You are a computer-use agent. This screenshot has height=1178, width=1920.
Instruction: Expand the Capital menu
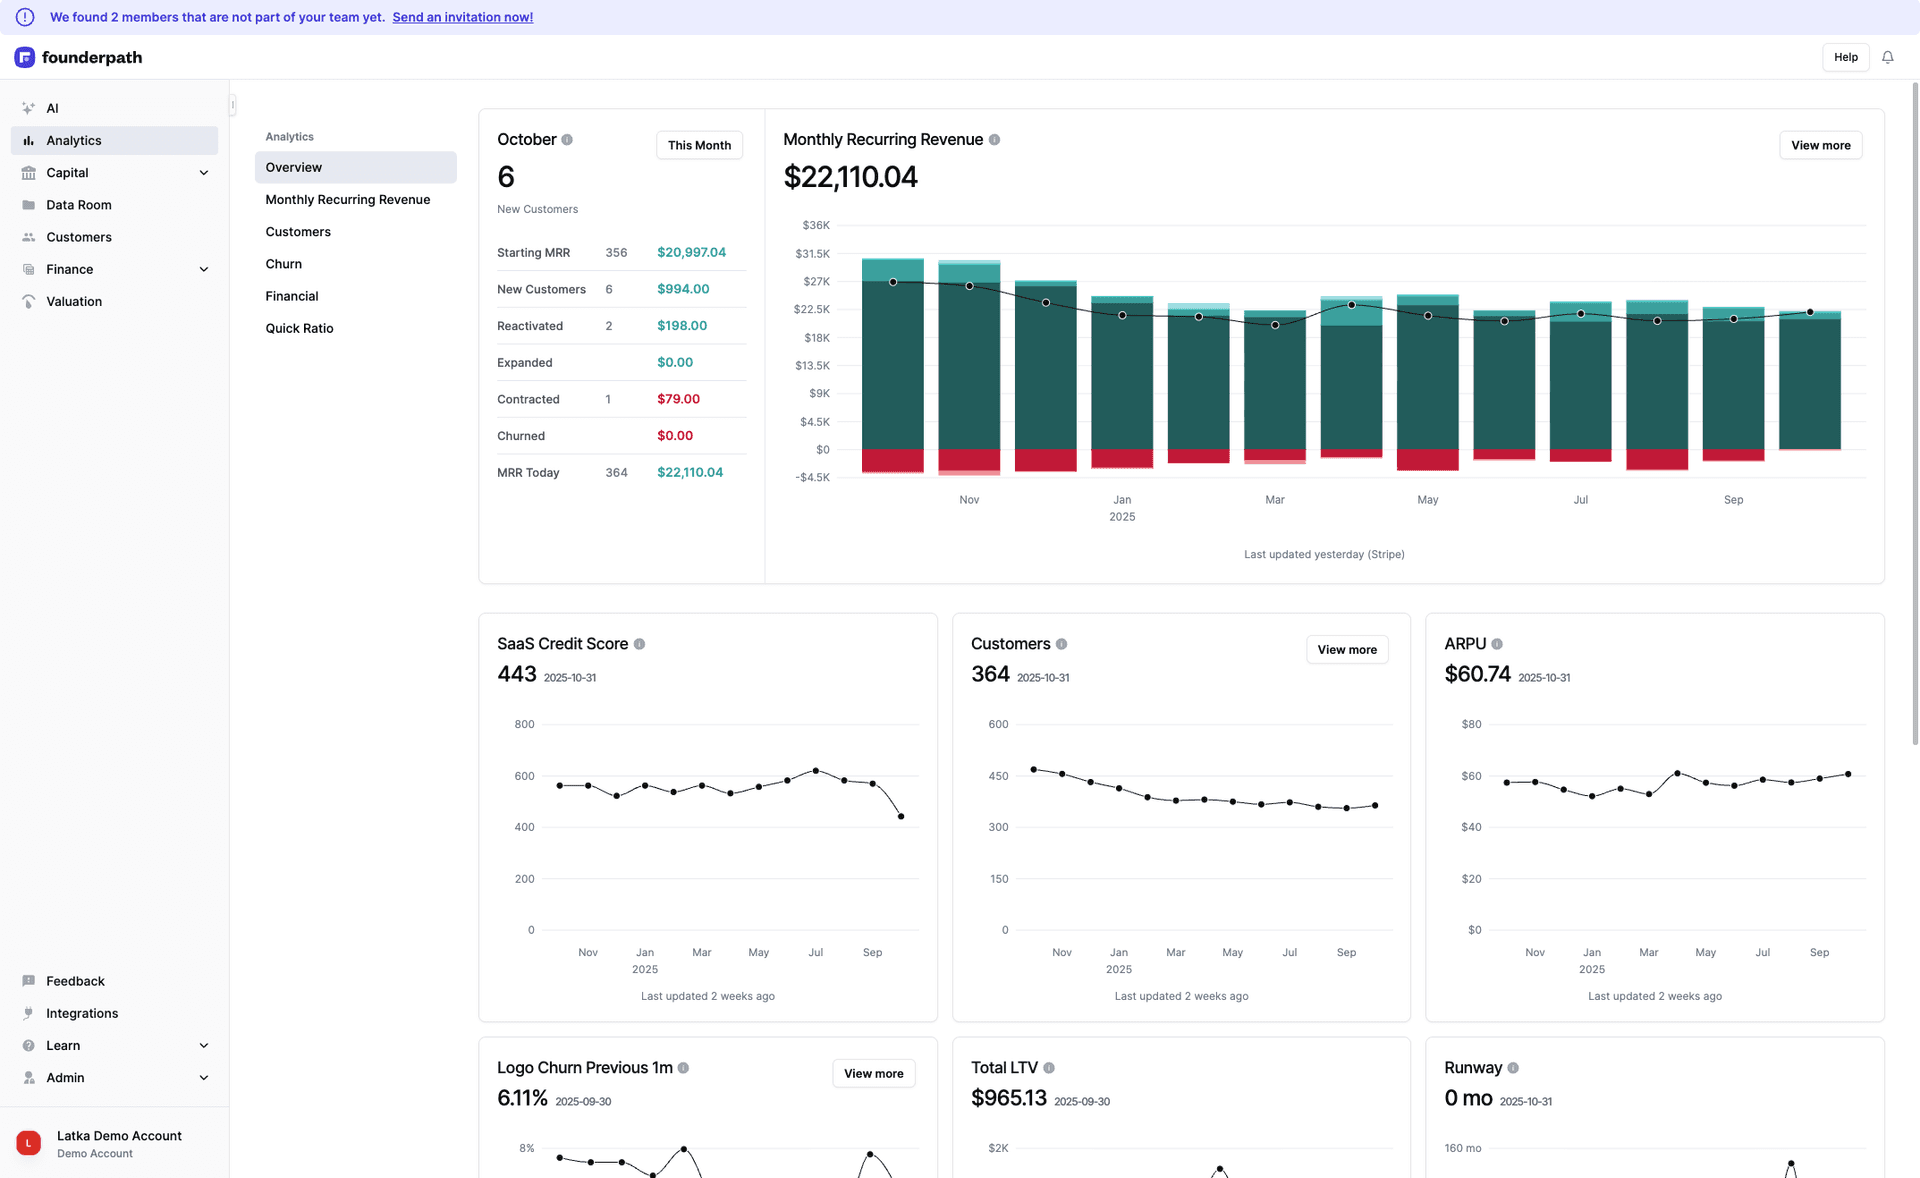click(x=204, y=172)
